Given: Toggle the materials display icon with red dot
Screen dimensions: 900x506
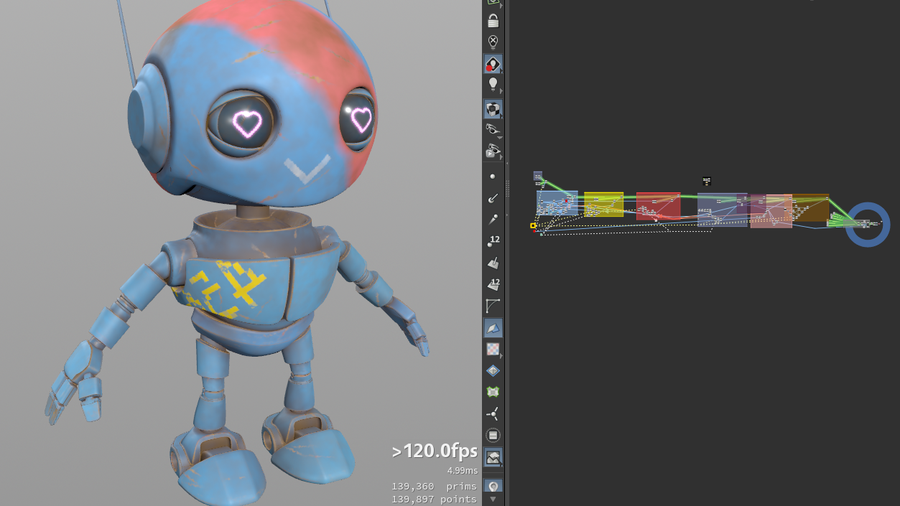Looking at the screenshot, I should tap(493, 64).
